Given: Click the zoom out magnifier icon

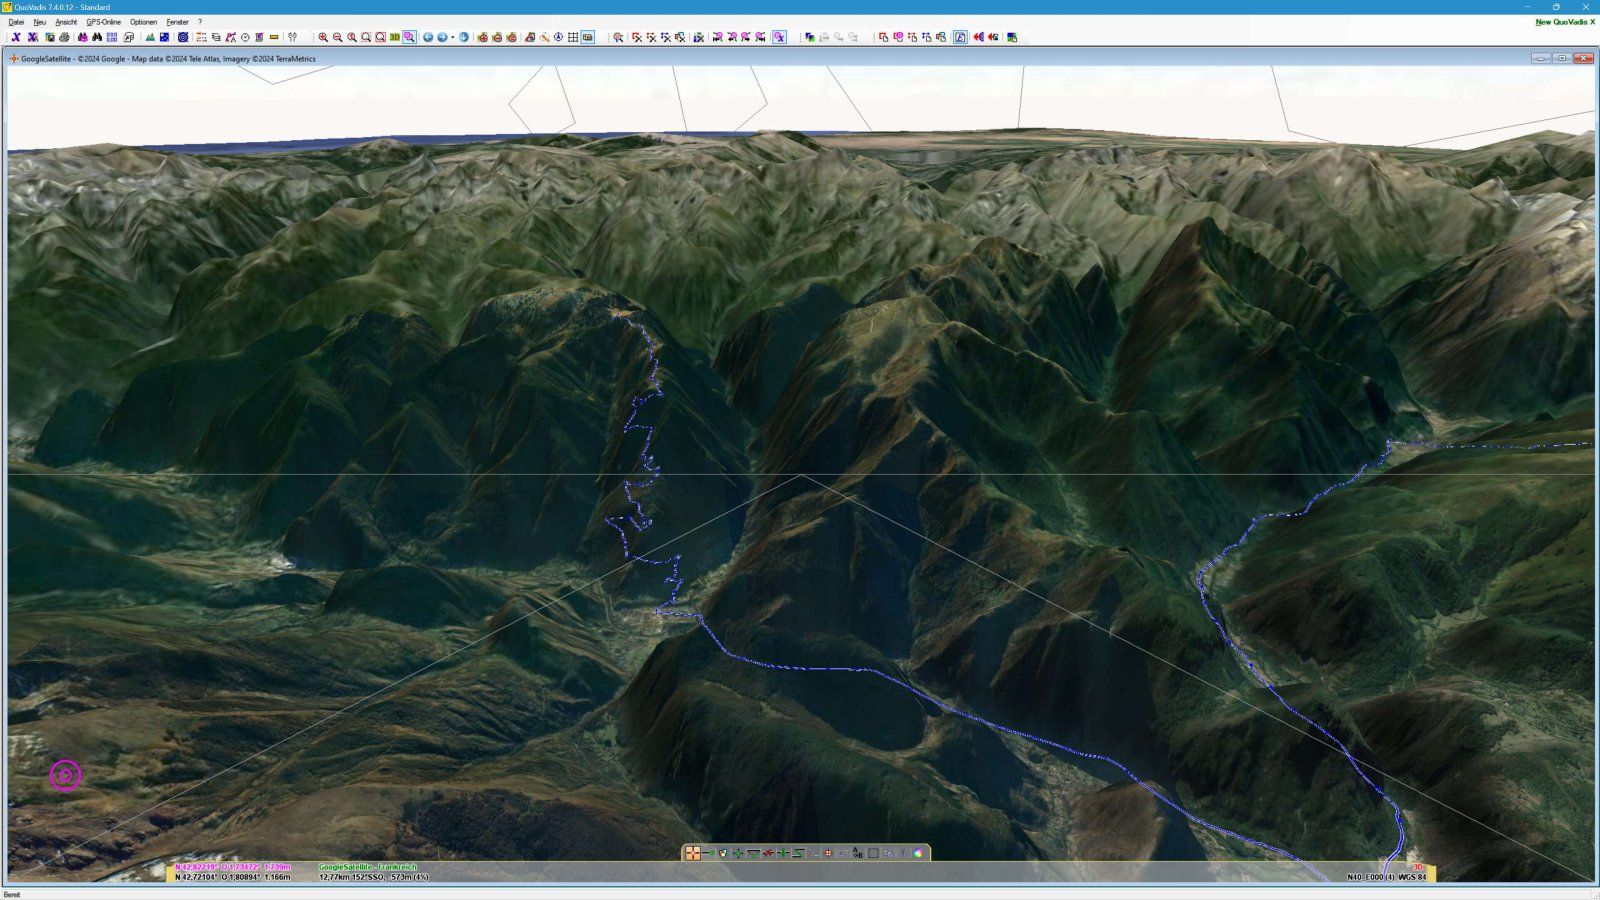Looking at the screenshot, I should pos(337,37).
